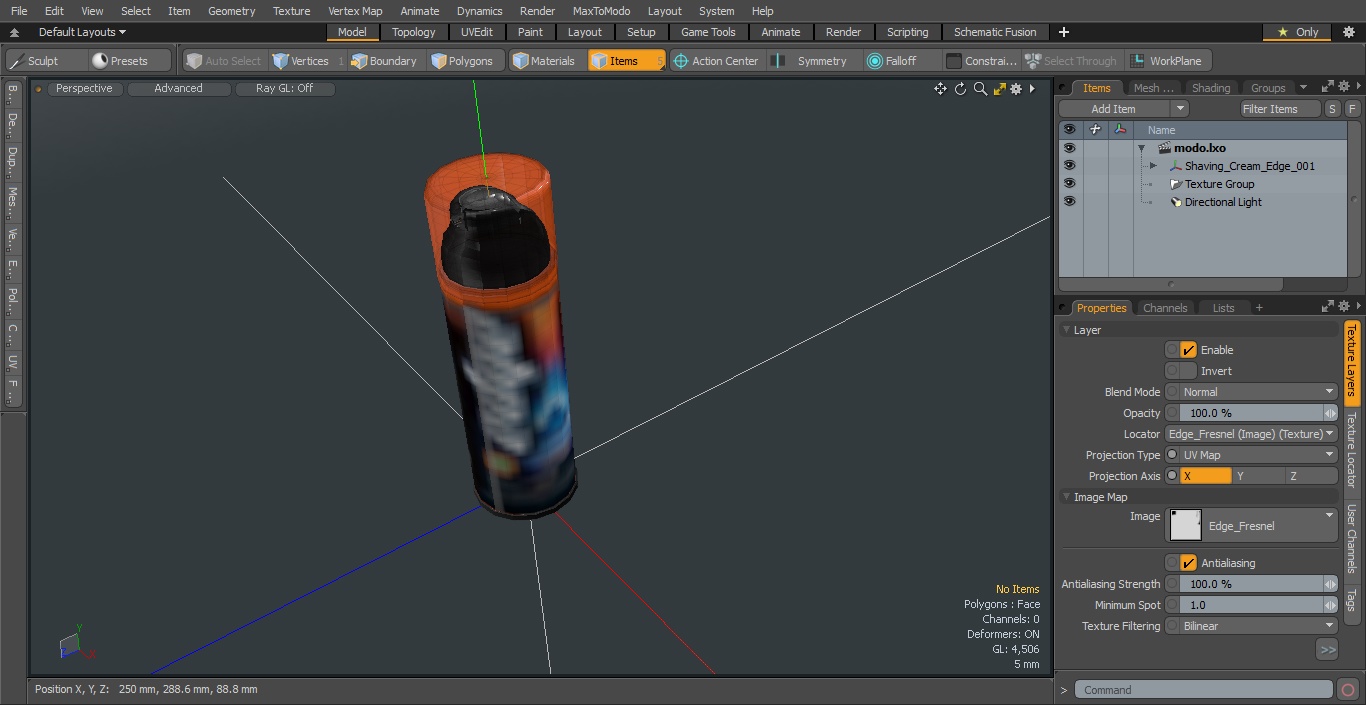Open the Default Layouts dropdown
Screen dimensions: 1366x705
82,32
